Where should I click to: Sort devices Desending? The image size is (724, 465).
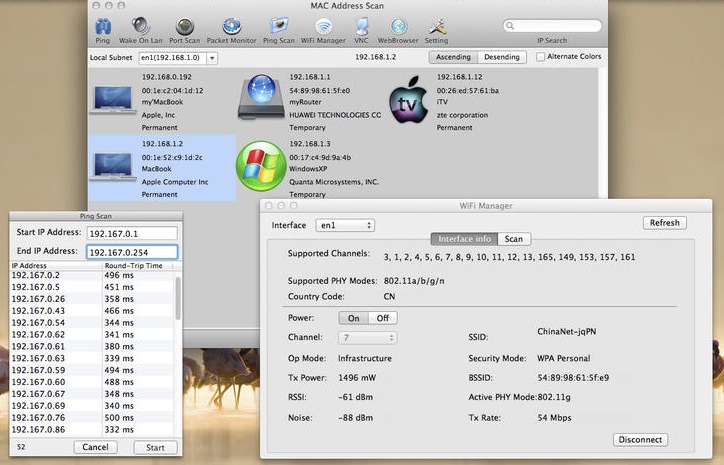[x=502, y=57]
